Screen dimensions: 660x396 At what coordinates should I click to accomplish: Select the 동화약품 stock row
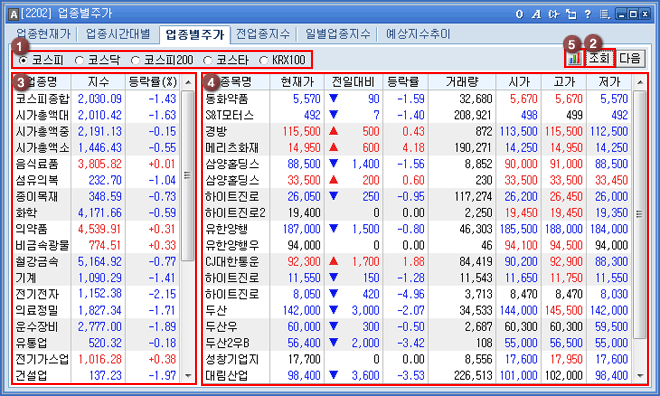tap(418, 98)
